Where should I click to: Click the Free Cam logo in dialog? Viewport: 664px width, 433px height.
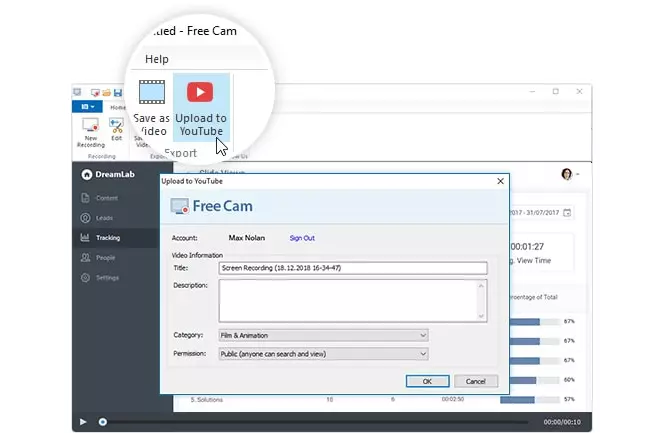211,206
